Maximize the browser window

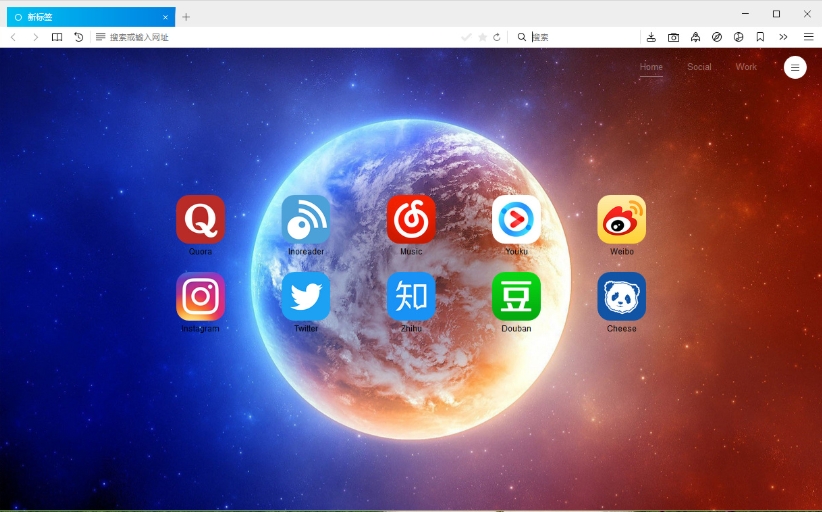(x=776, y=14)
